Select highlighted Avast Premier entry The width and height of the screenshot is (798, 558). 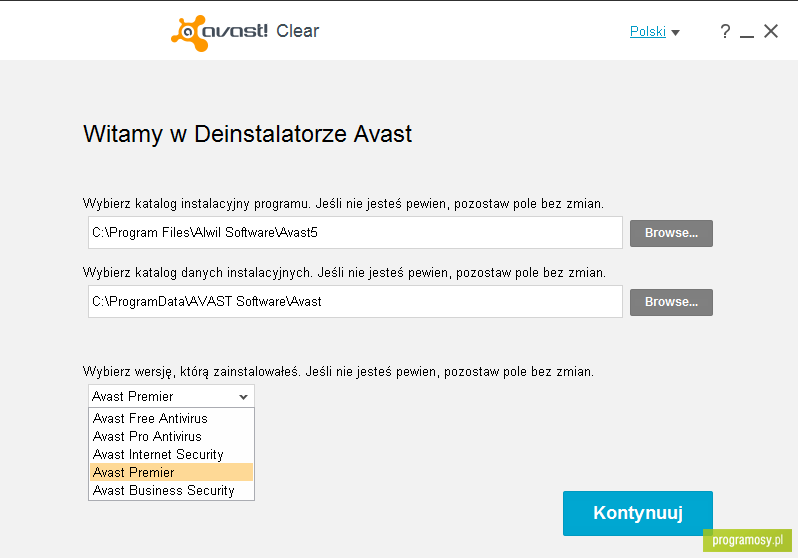[171, 472]
